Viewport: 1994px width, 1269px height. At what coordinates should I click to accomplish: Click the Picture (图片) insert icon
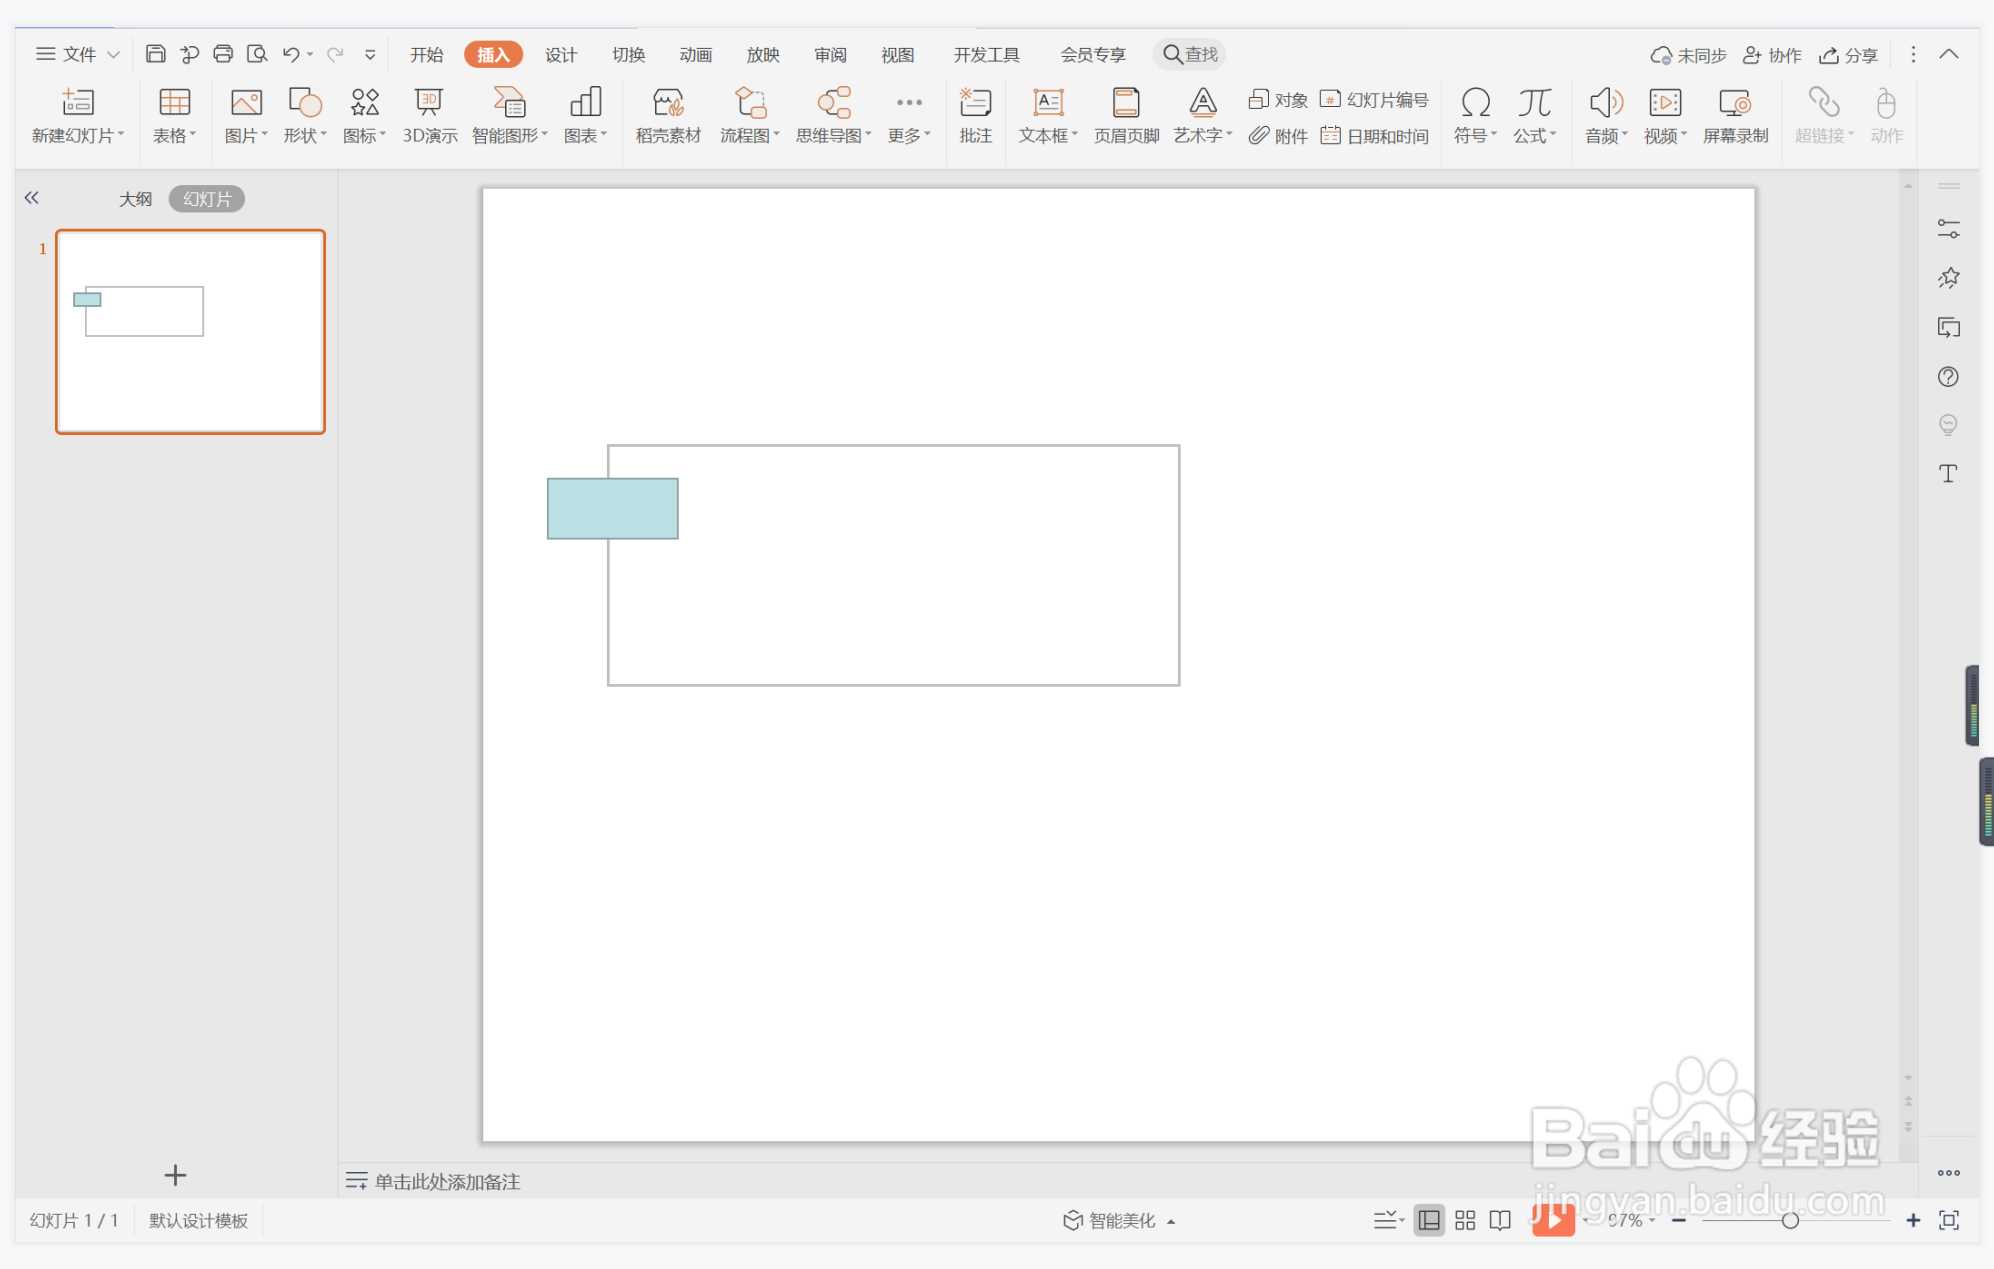[x=245, y=103]
